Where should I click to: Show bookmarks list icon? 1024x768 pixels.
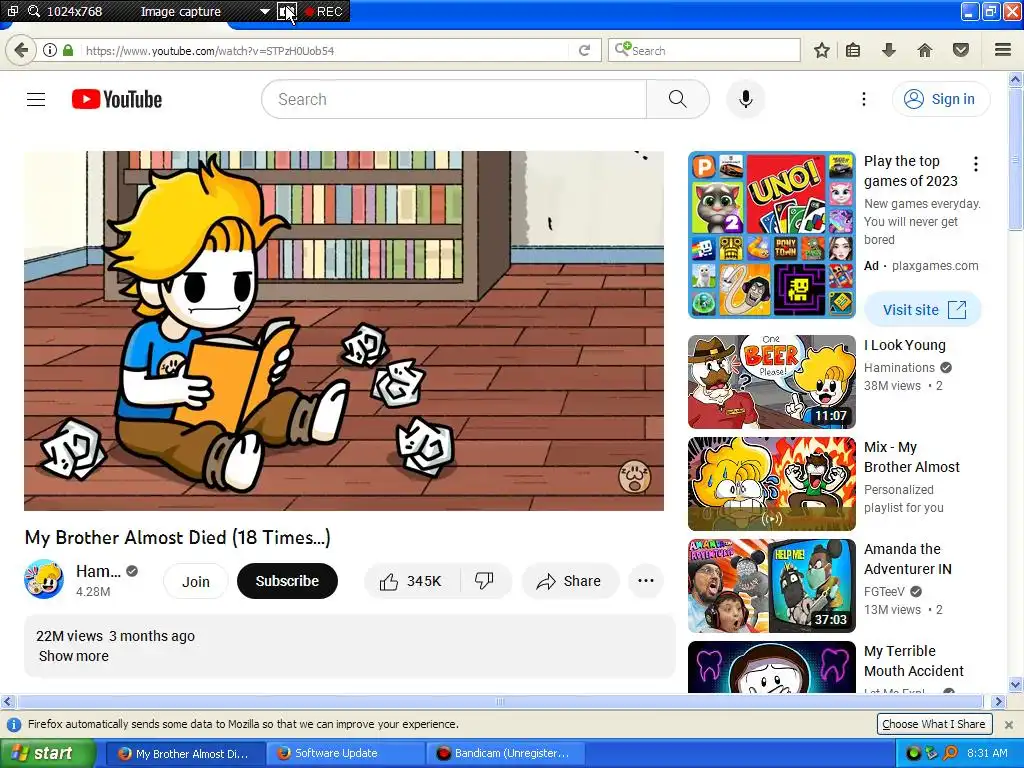tap(853, 50)
